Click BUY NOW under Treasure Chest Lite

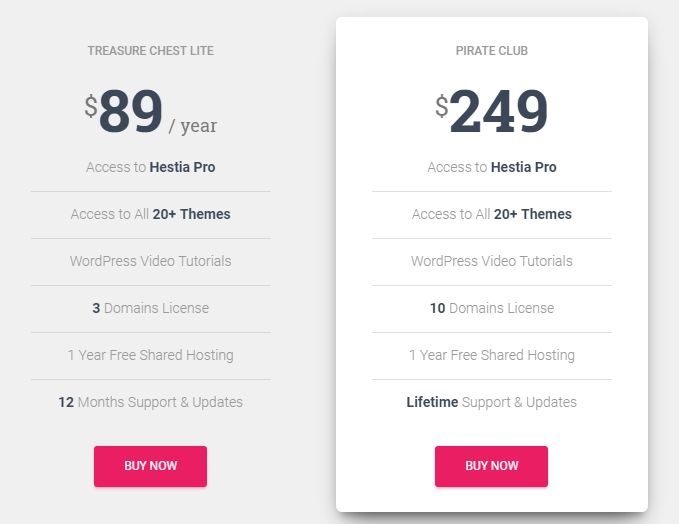(150, 466)
